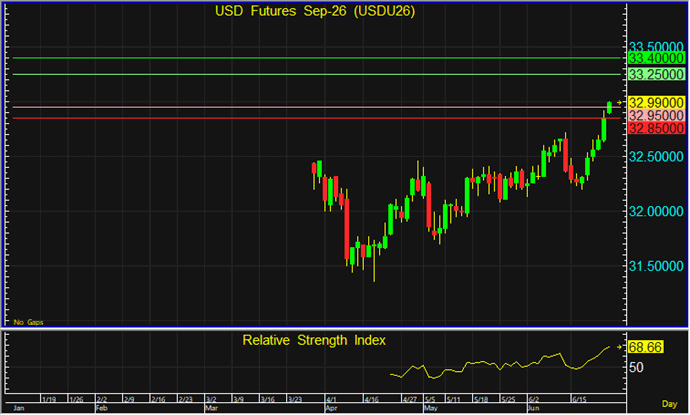Screen dimensions: 690x415
Task: Click the yellow 32.99000 last price label
Action: (656, 103)
